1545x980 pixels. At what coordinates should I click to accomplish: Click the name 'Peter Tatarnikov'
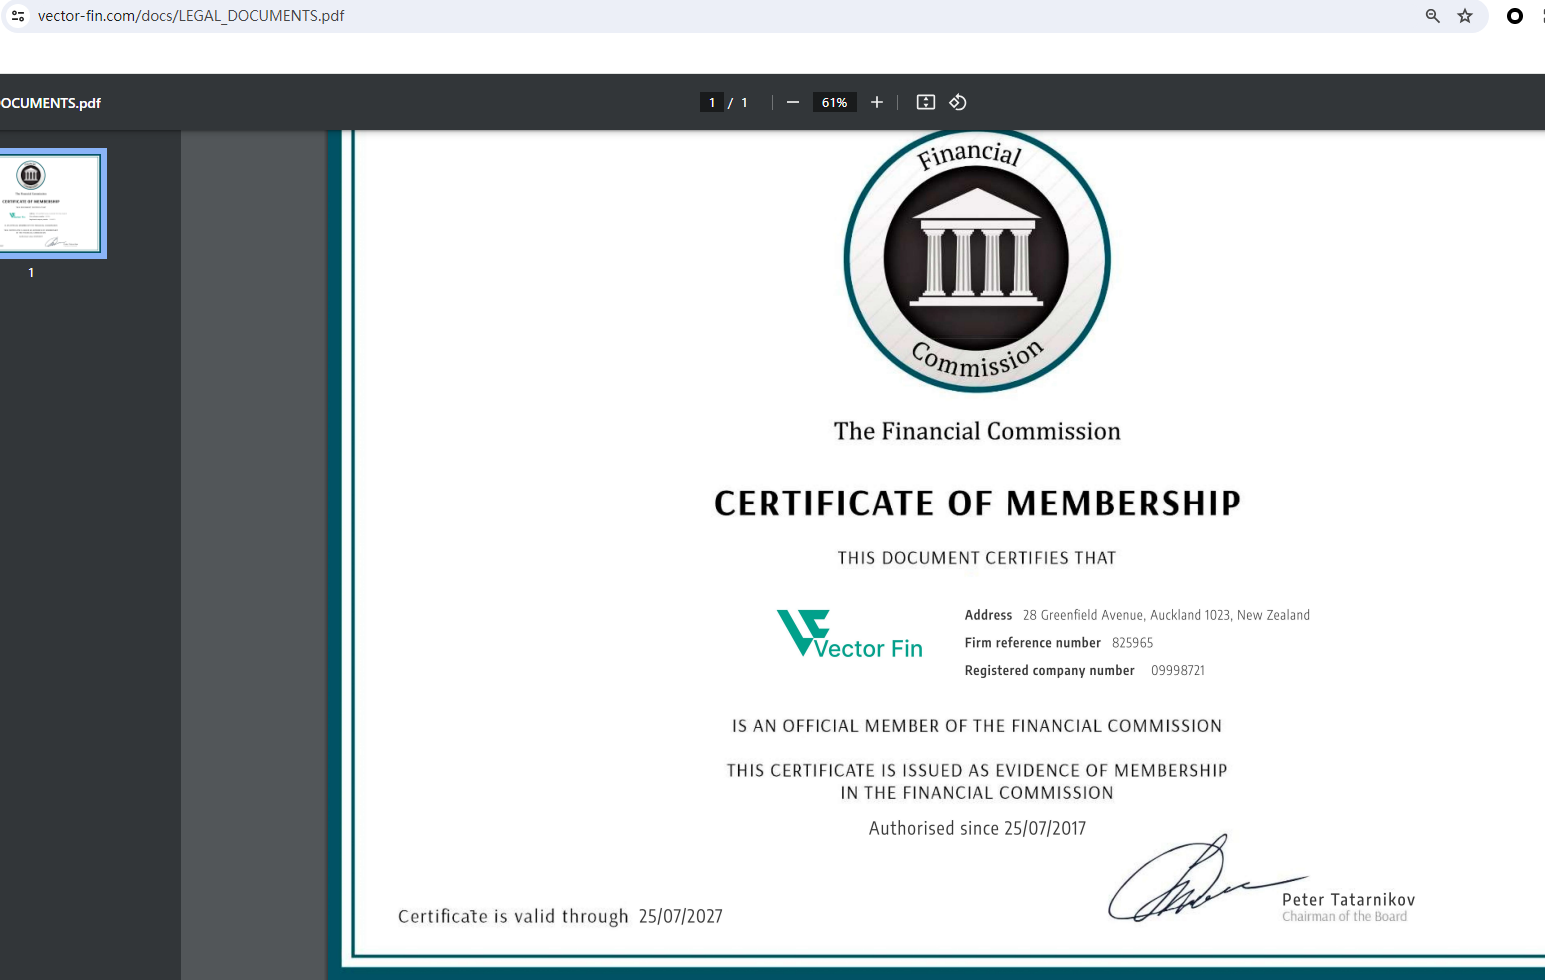pyautogui.click(x=1349, y=900)
